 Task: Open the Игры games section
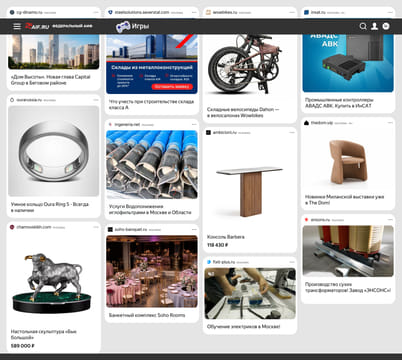click(x=132, y=26)
